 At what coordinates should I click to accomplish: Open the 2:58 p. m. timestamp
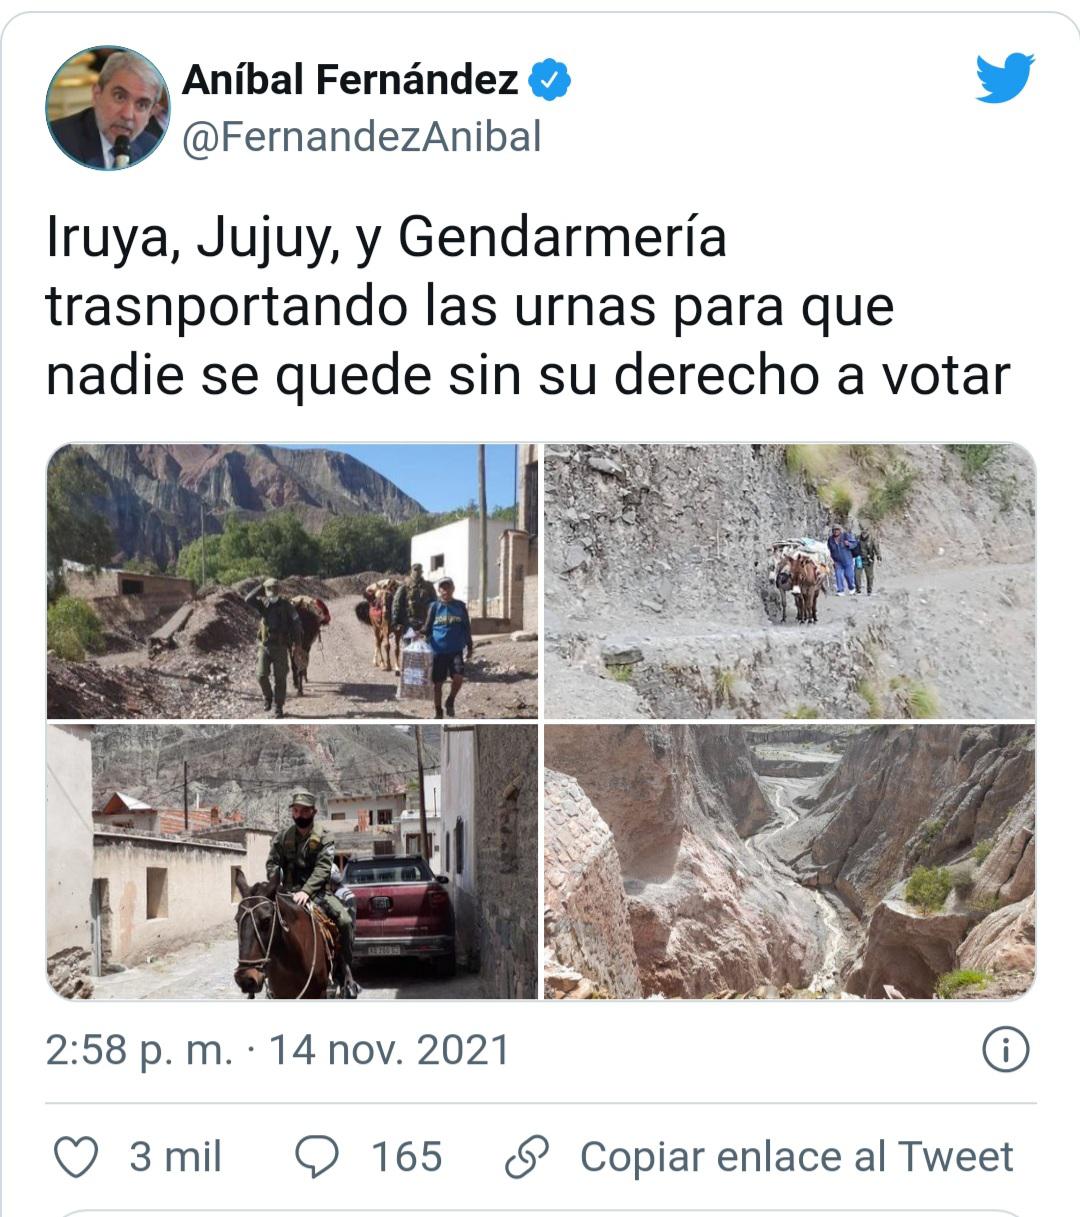[139, 1050]
